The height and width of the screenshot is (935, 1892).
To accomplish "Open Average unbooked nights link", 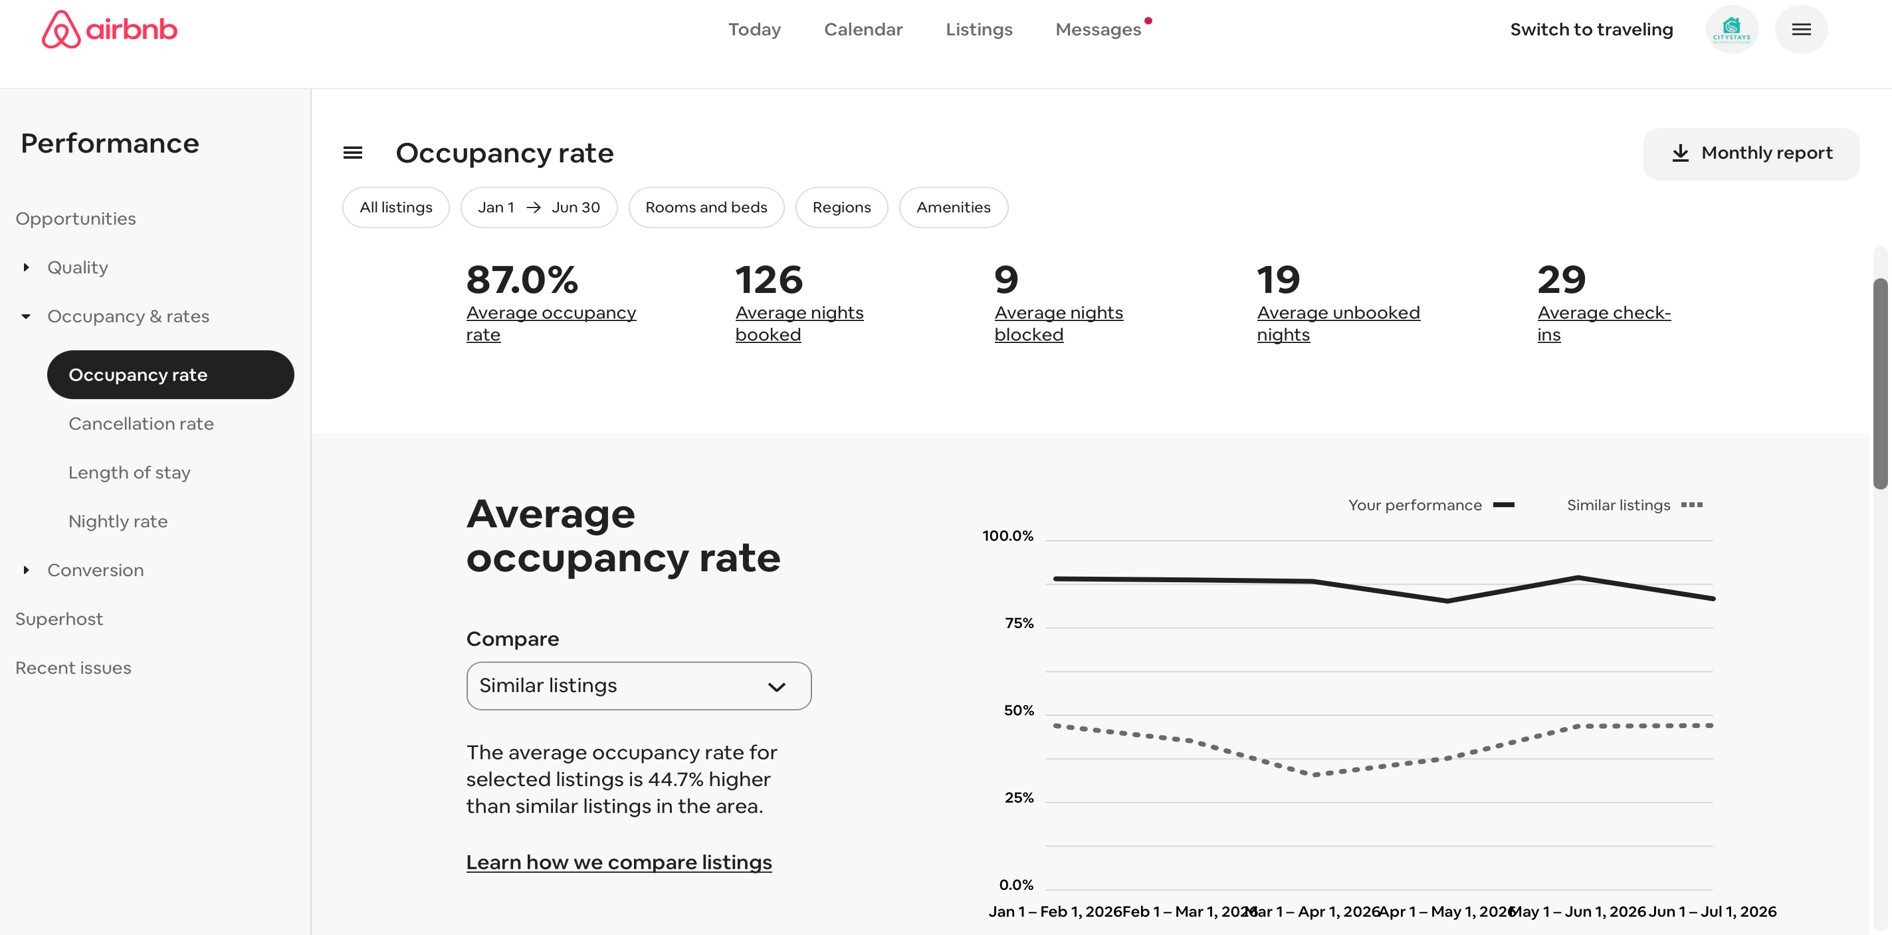I will tap(1338, 324).
